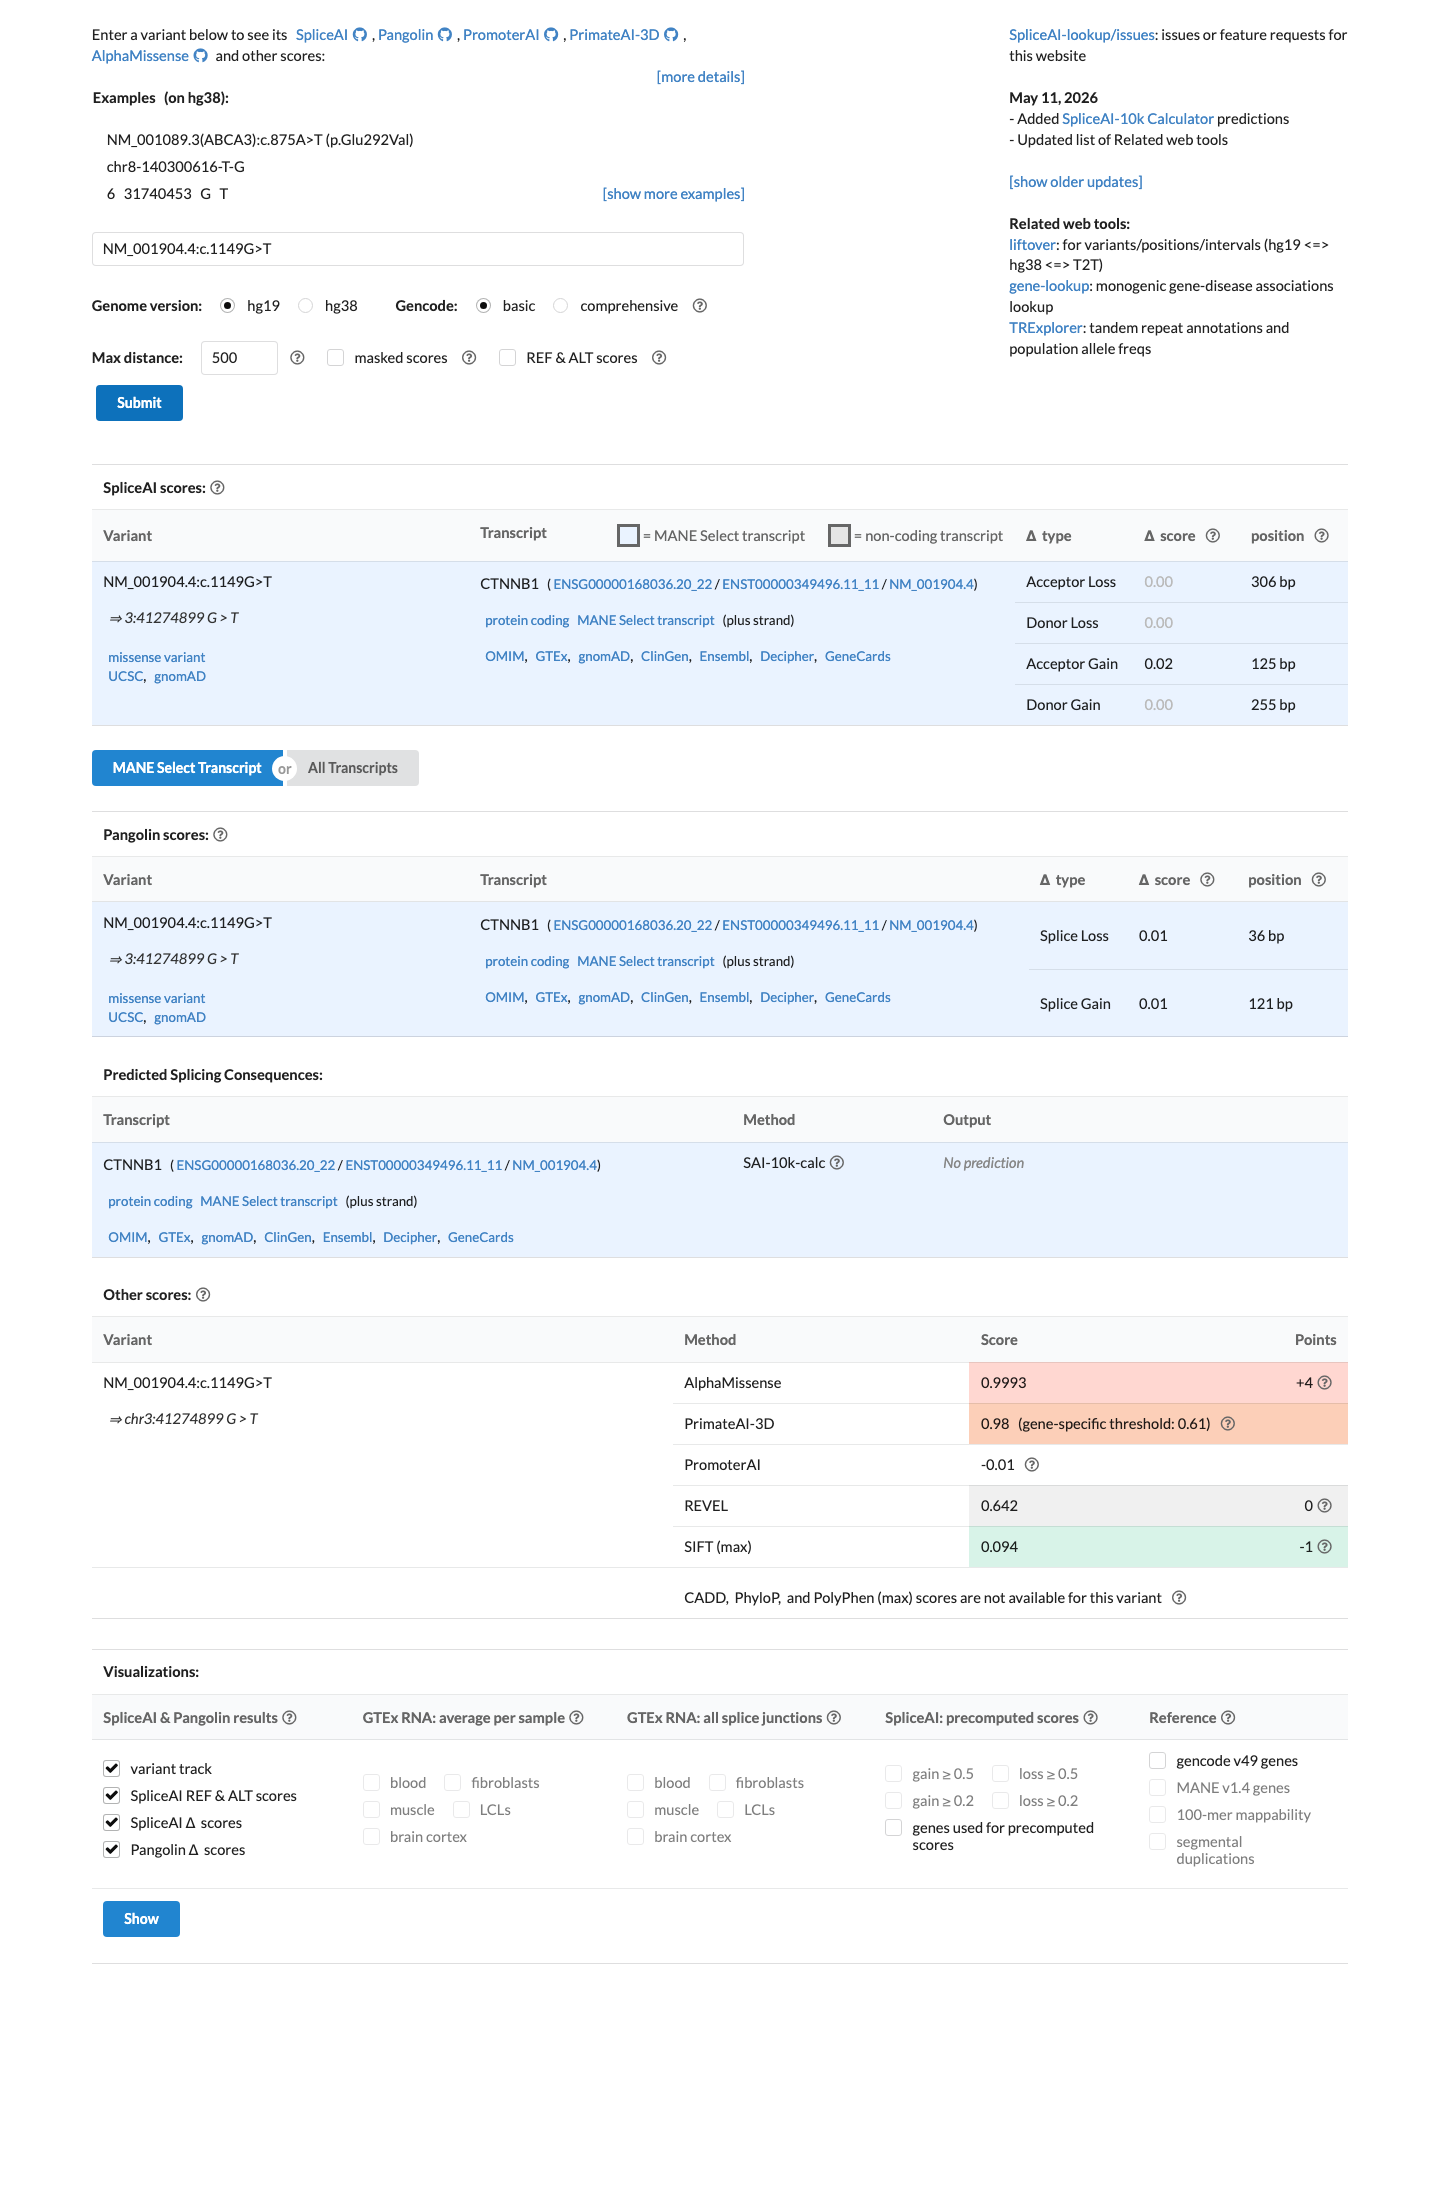This screenshot has width=1454, height=2200.
Task: Open the gene-lookup tool link
Action: 1049,286
